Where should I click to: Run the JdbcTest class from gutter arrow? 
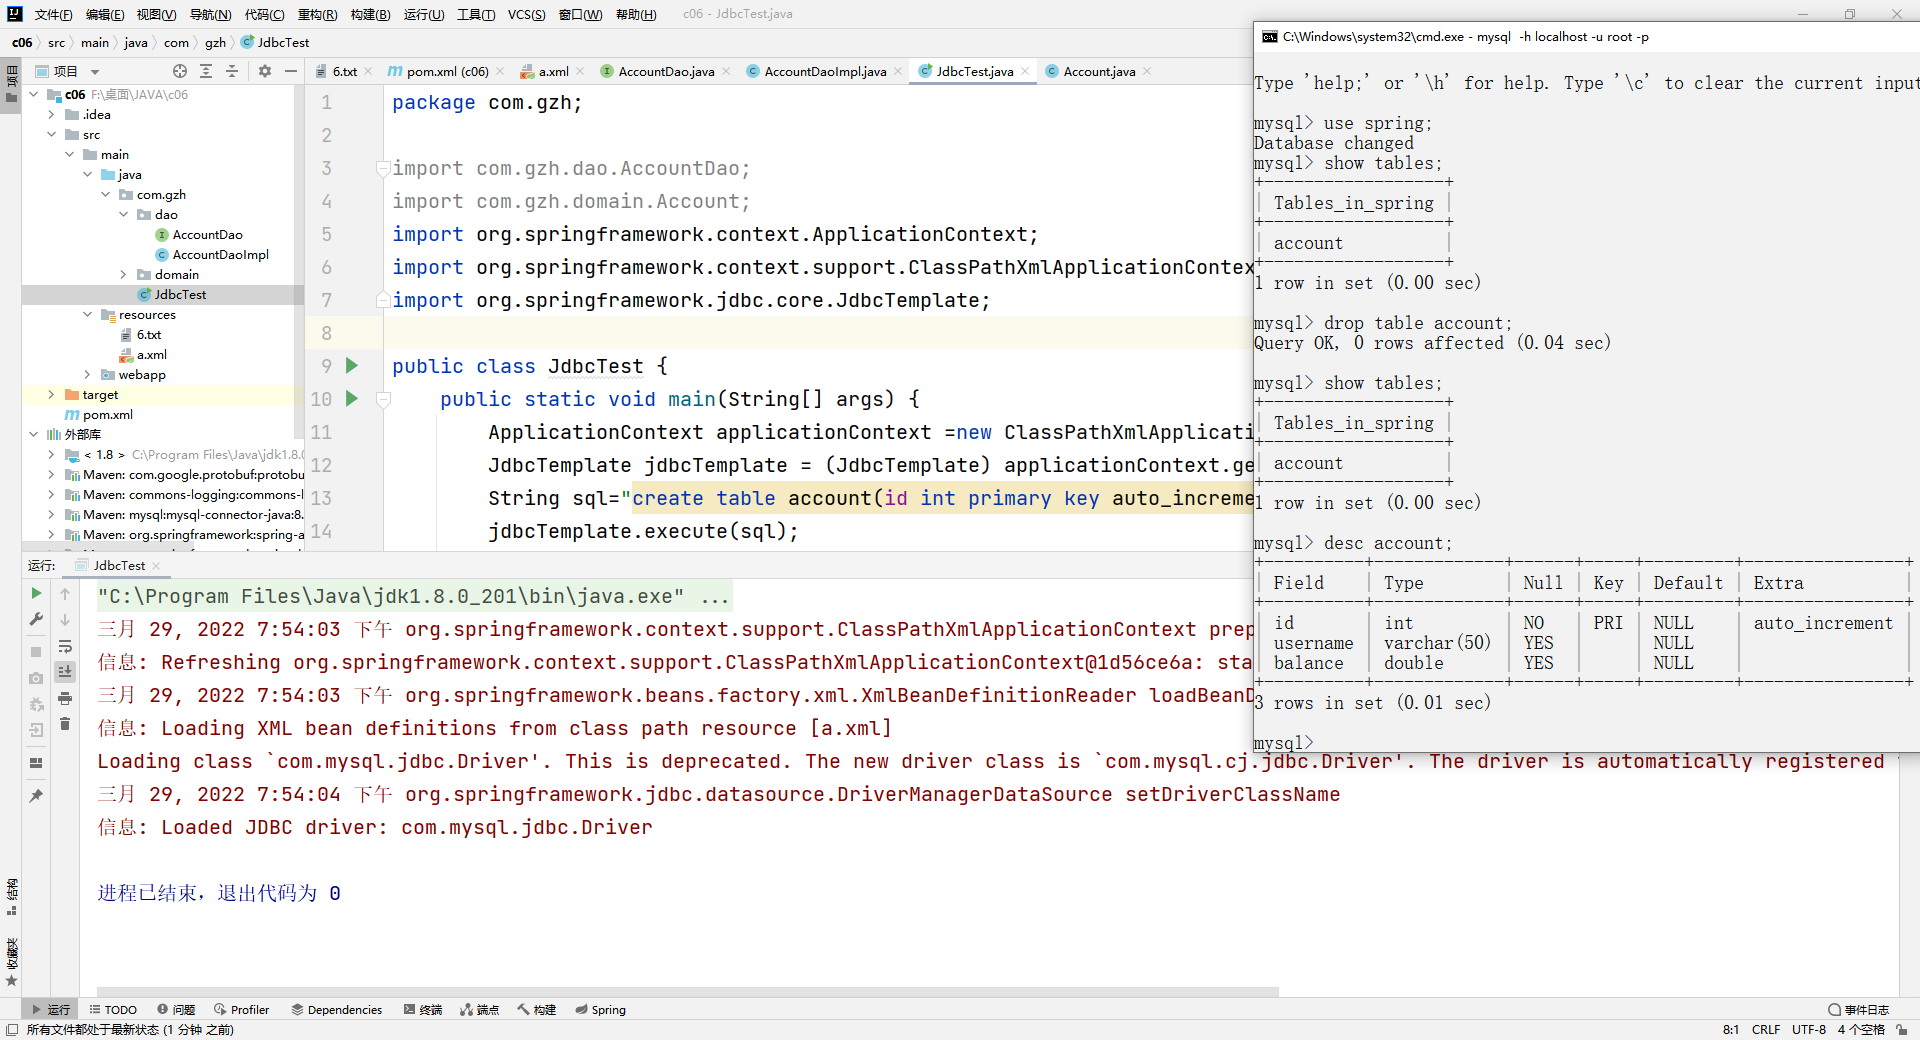point(352,366)
